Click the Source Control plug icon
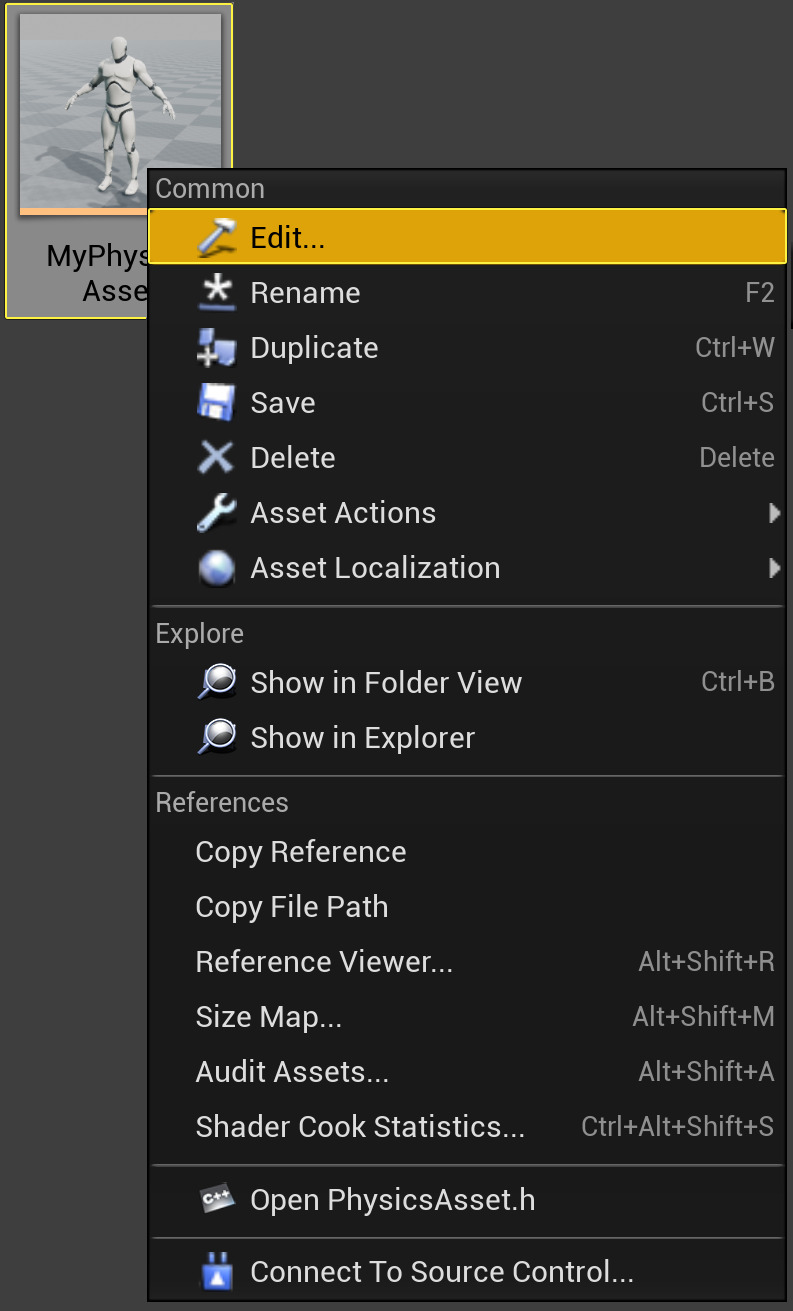793x1311 pixels. pos(216,1272)
